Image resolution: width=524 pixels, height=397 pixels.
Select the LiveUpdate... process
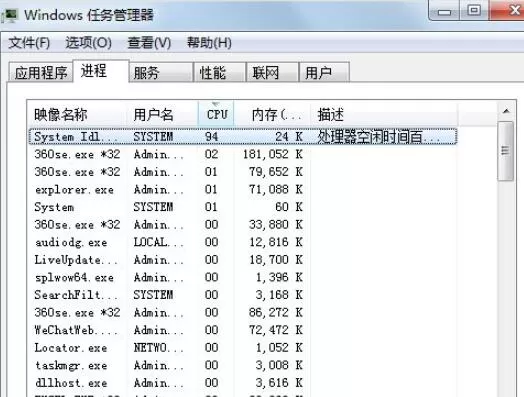[x=243, y=260]
